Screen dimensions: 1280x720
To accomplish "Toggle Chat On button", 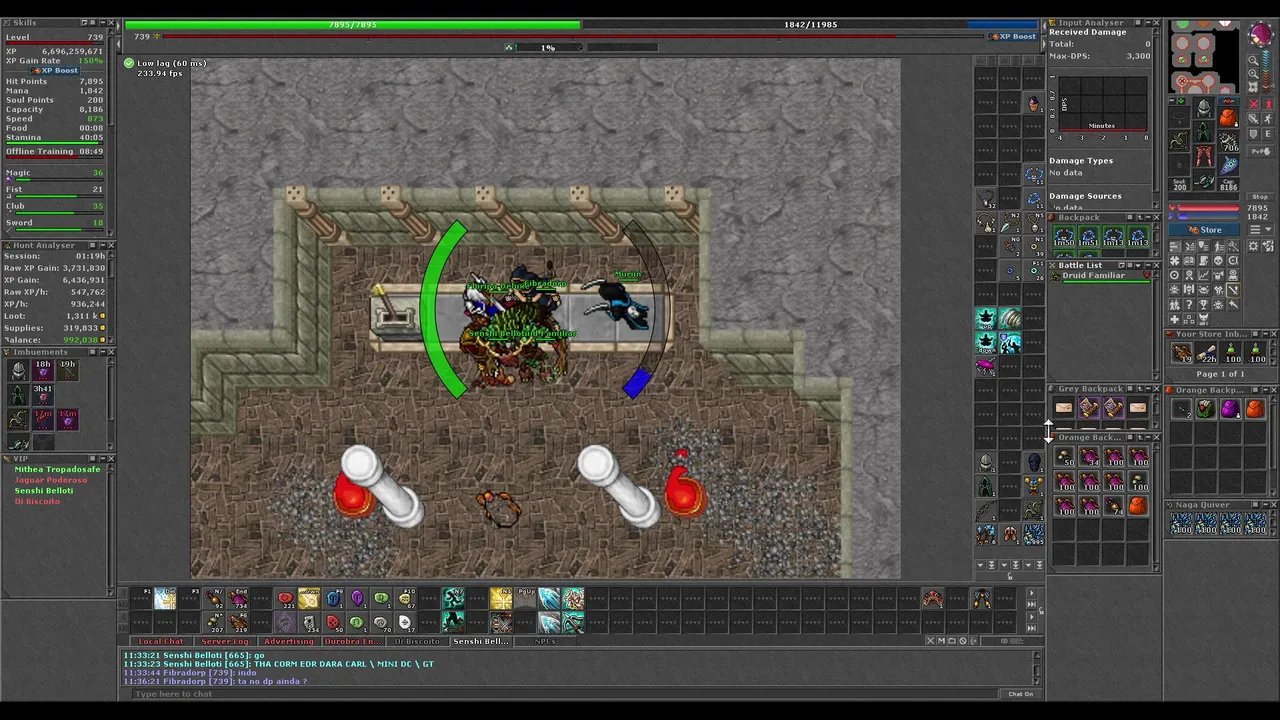I will [x=1020, y=693].
